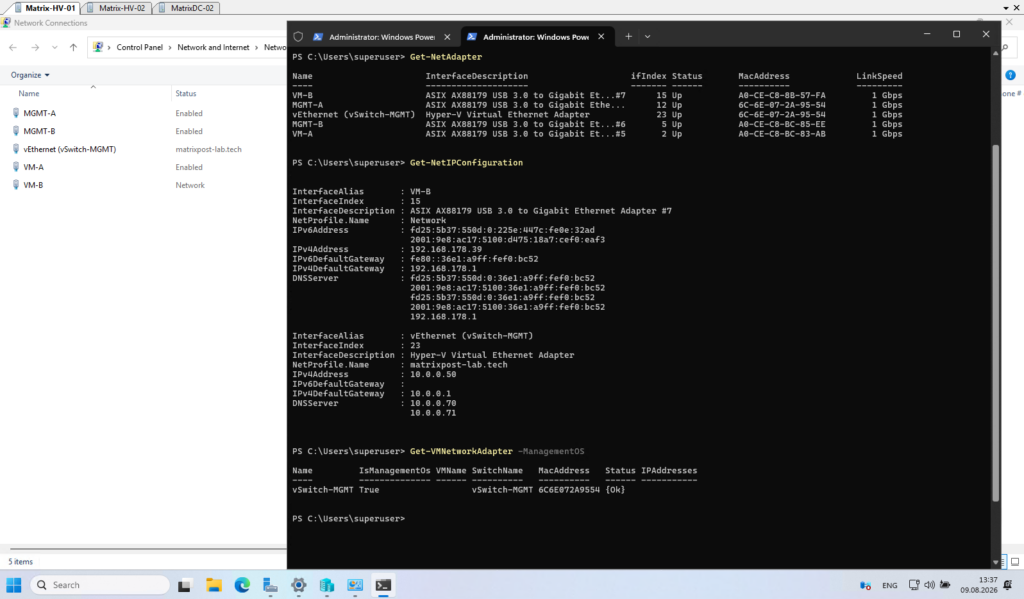The height and width of the screenshot is (599, 1024).
Task: Click the shield icon in terminal title bar
Action: click(298, 37)
